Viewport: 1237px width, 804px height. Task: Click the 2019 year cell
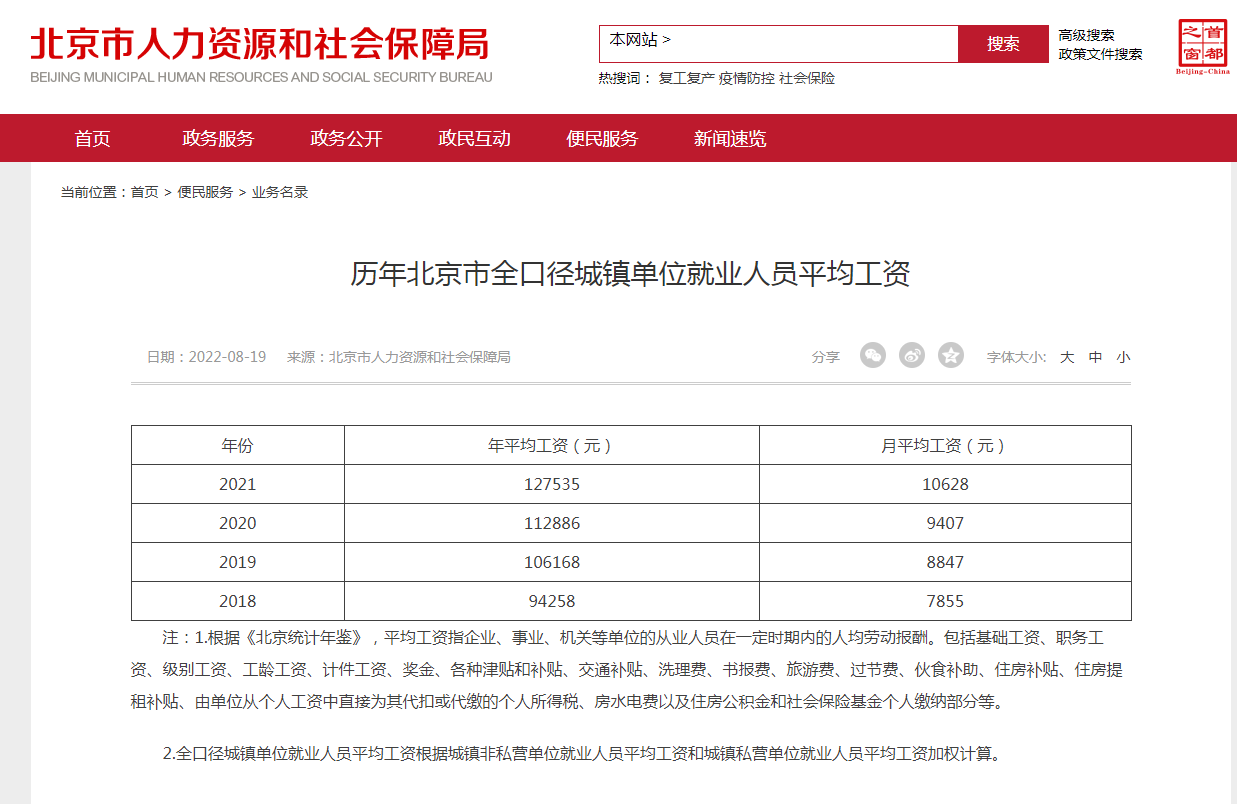237,562
